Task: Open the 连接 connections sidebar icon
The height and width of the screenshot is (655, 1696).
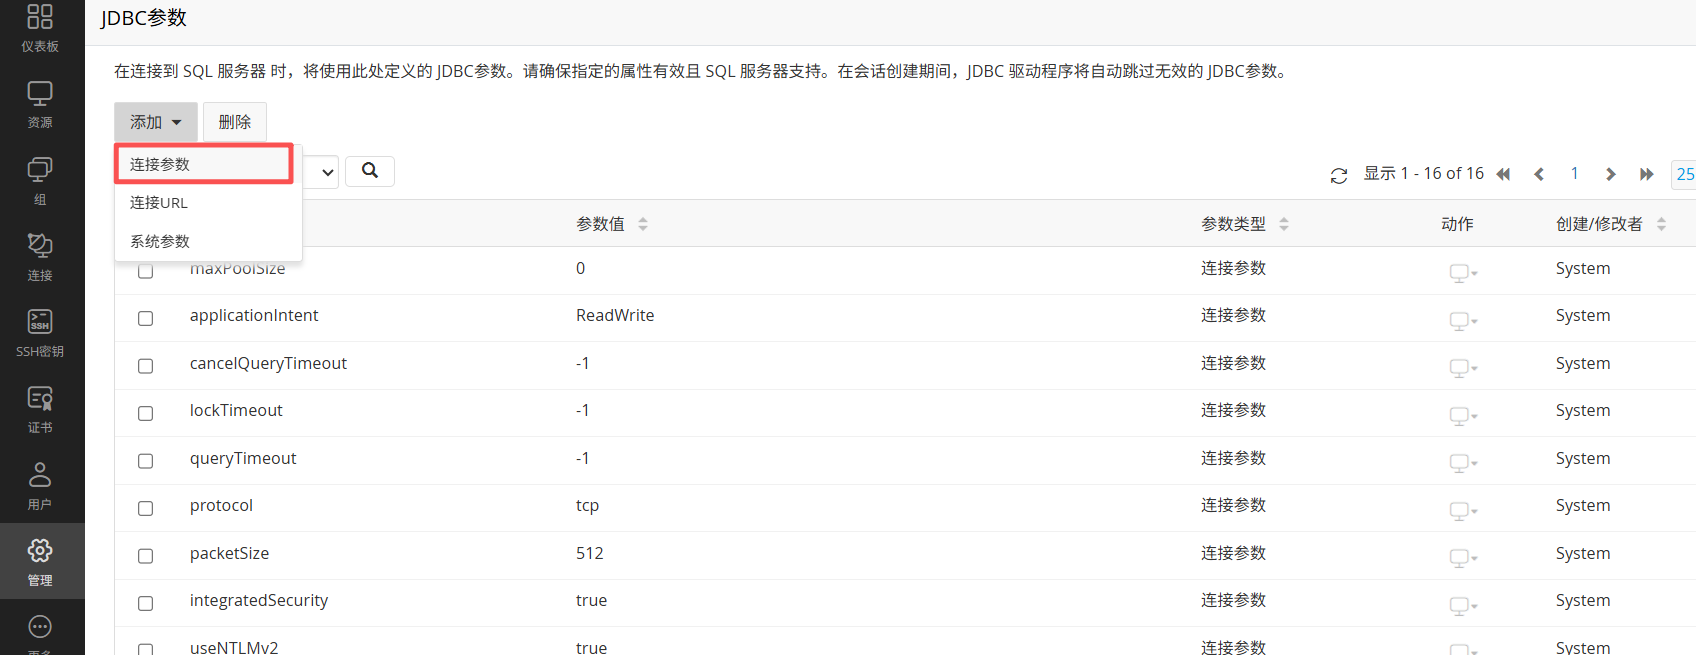Action: pyautogui.click(x=40, y=257)
